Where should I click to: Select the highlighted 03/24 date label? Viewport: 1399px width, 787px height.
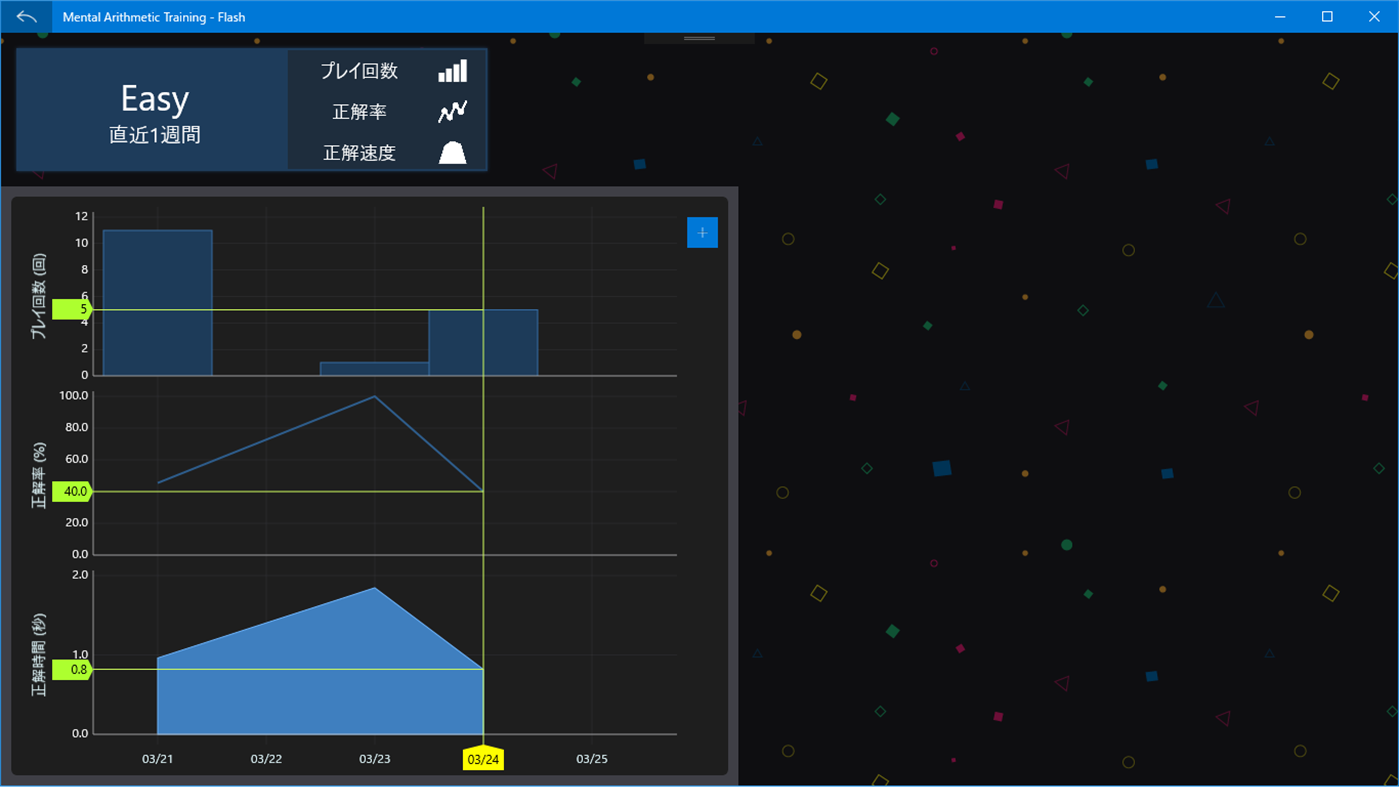tap(483, 759)
